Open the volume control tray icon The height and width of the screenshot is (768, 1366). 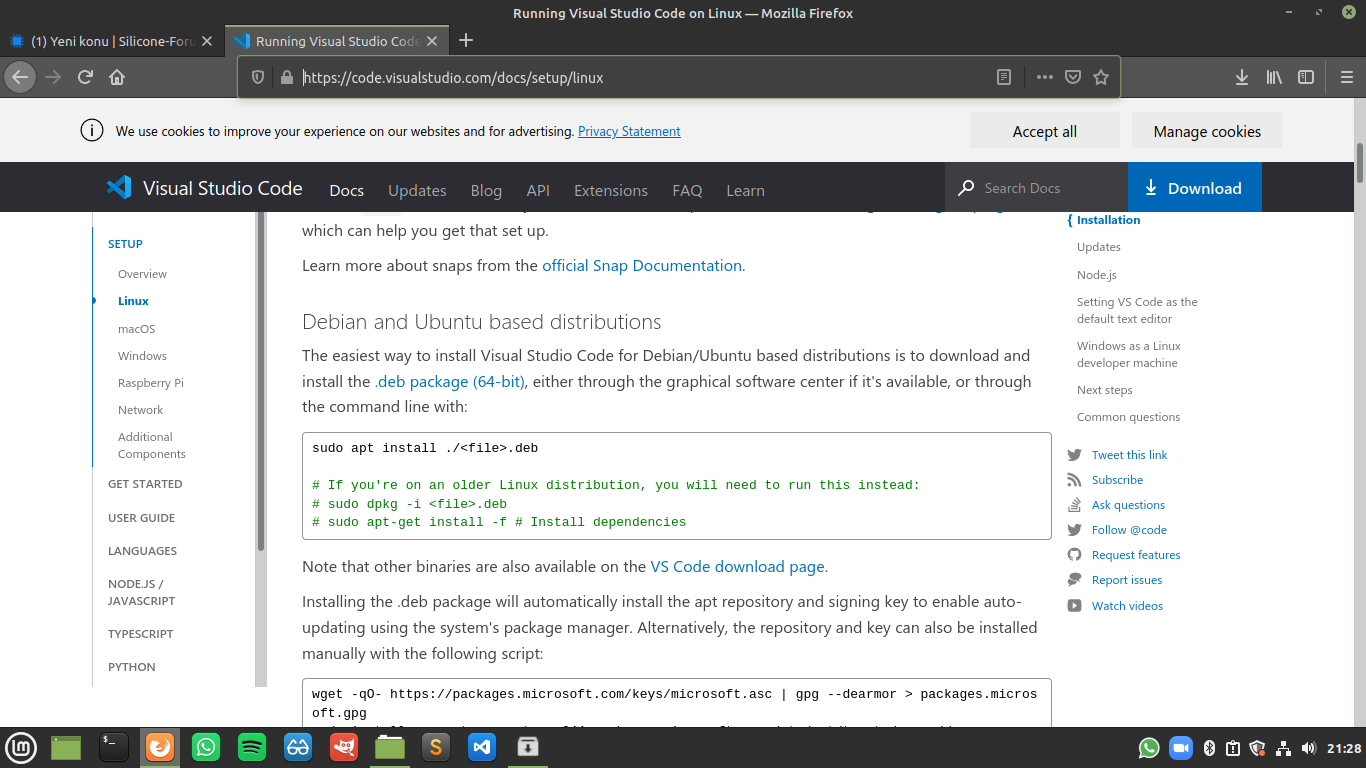pyautogui.click(x=1308, y=748)
